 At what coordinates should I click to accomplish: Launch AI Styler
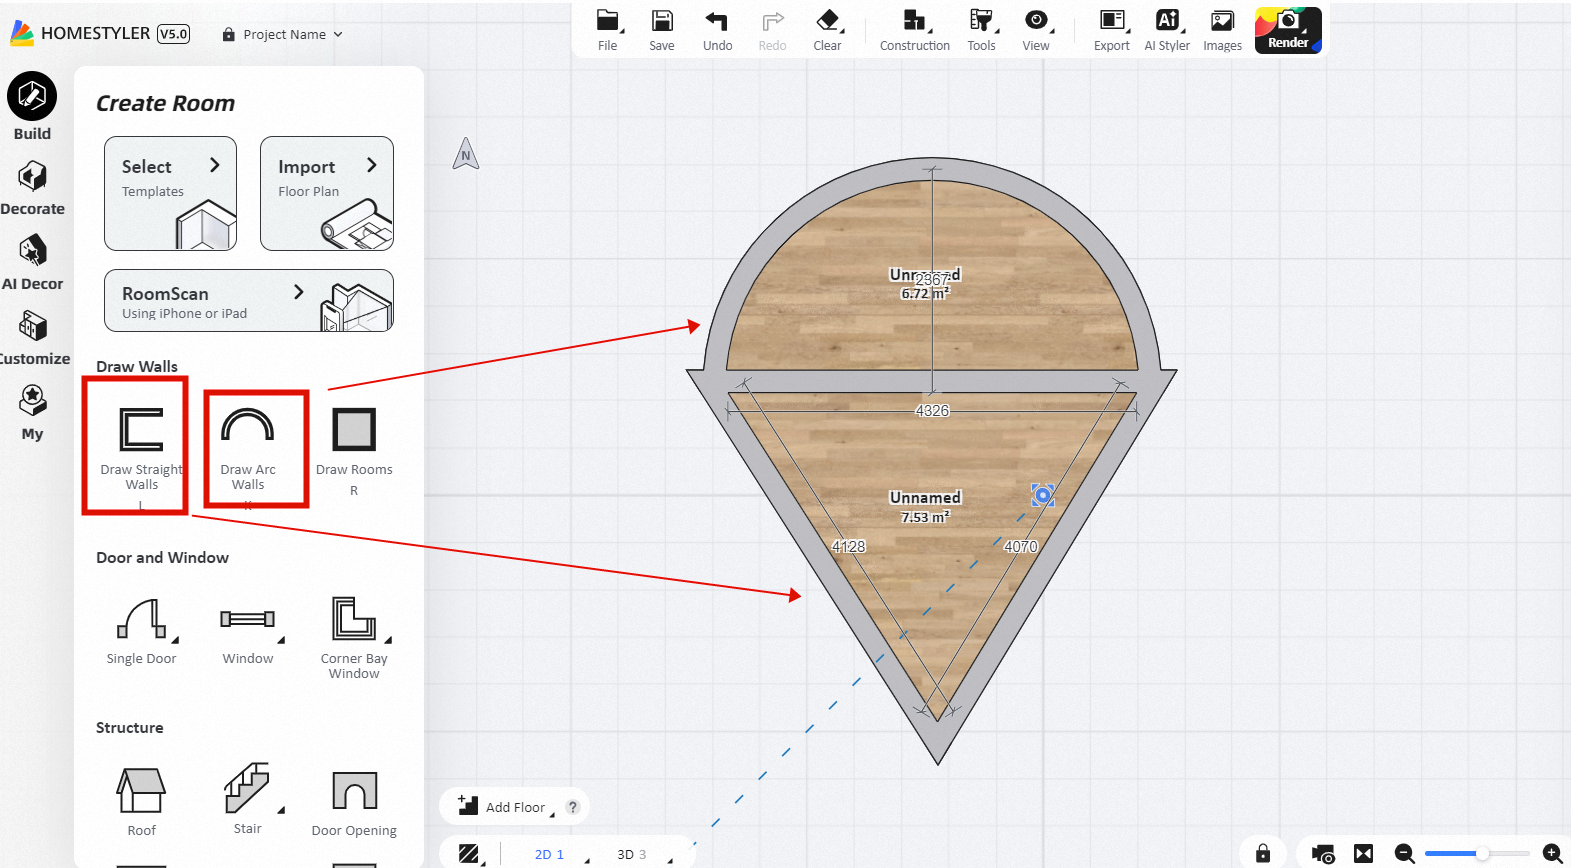[1167, 21]
